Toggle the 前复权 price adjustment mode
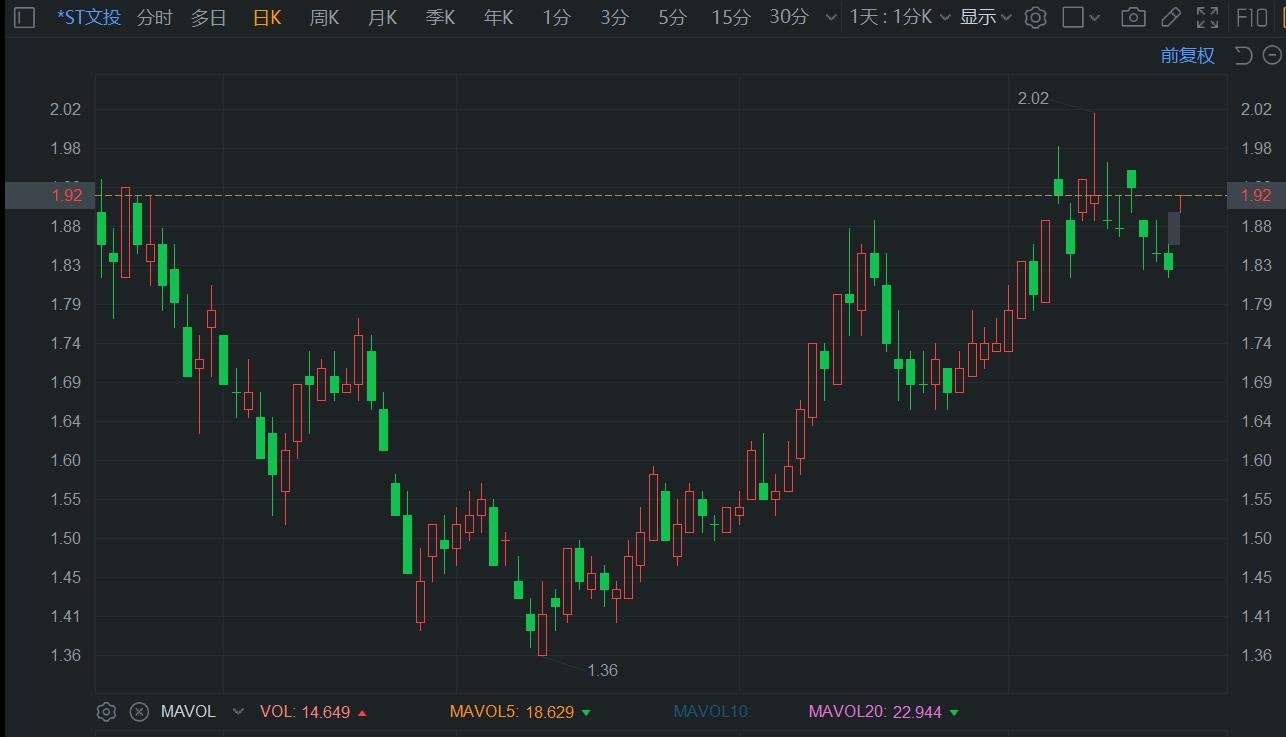Image resolution: width=1286 pixels, height=737 pixels. click(x=1187, y=56)
